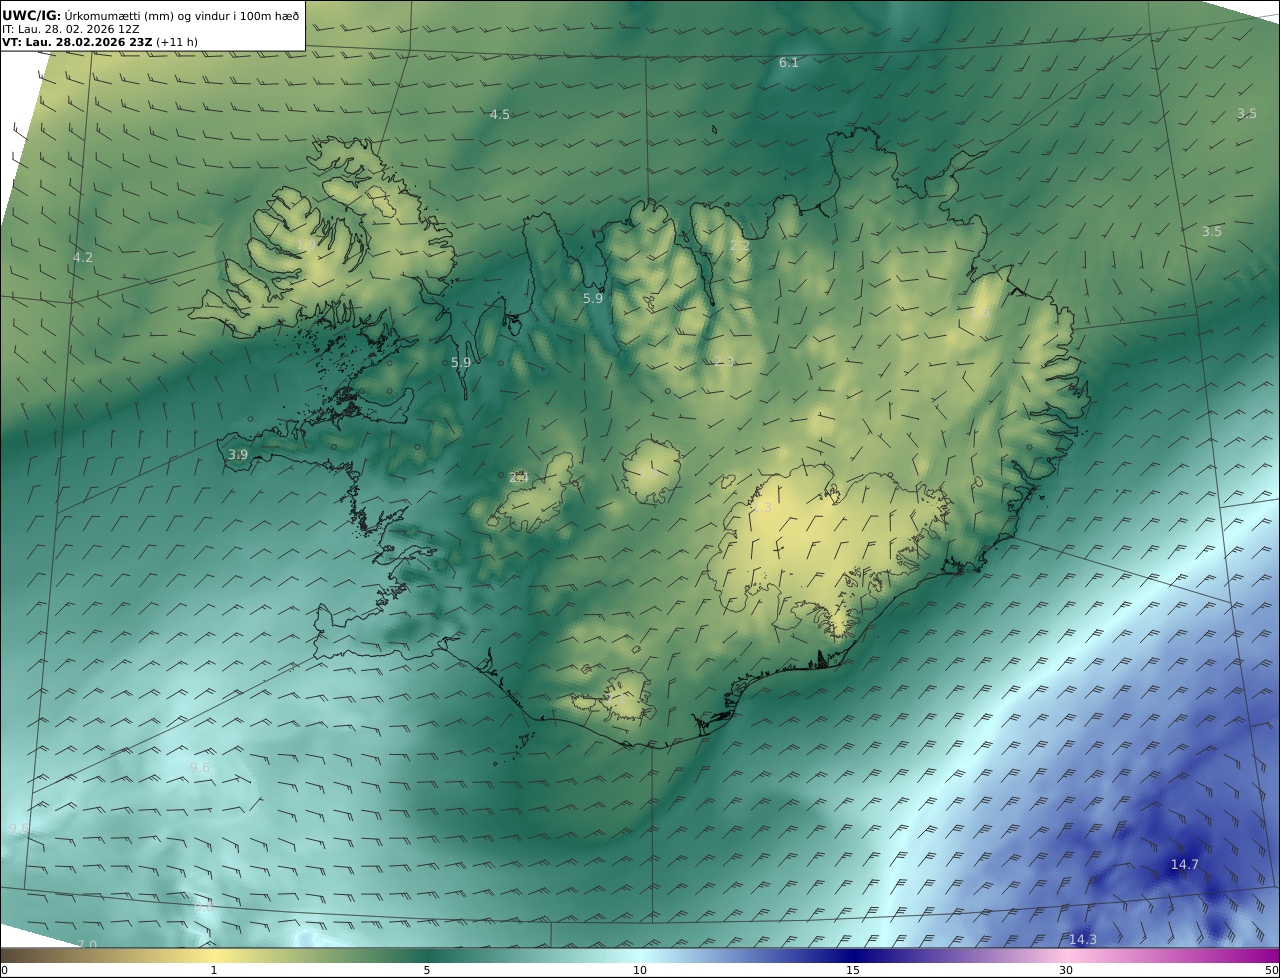Click the 3.9 value on the map
This screenshot has width=1280, height=978.
tap(238, 455)
